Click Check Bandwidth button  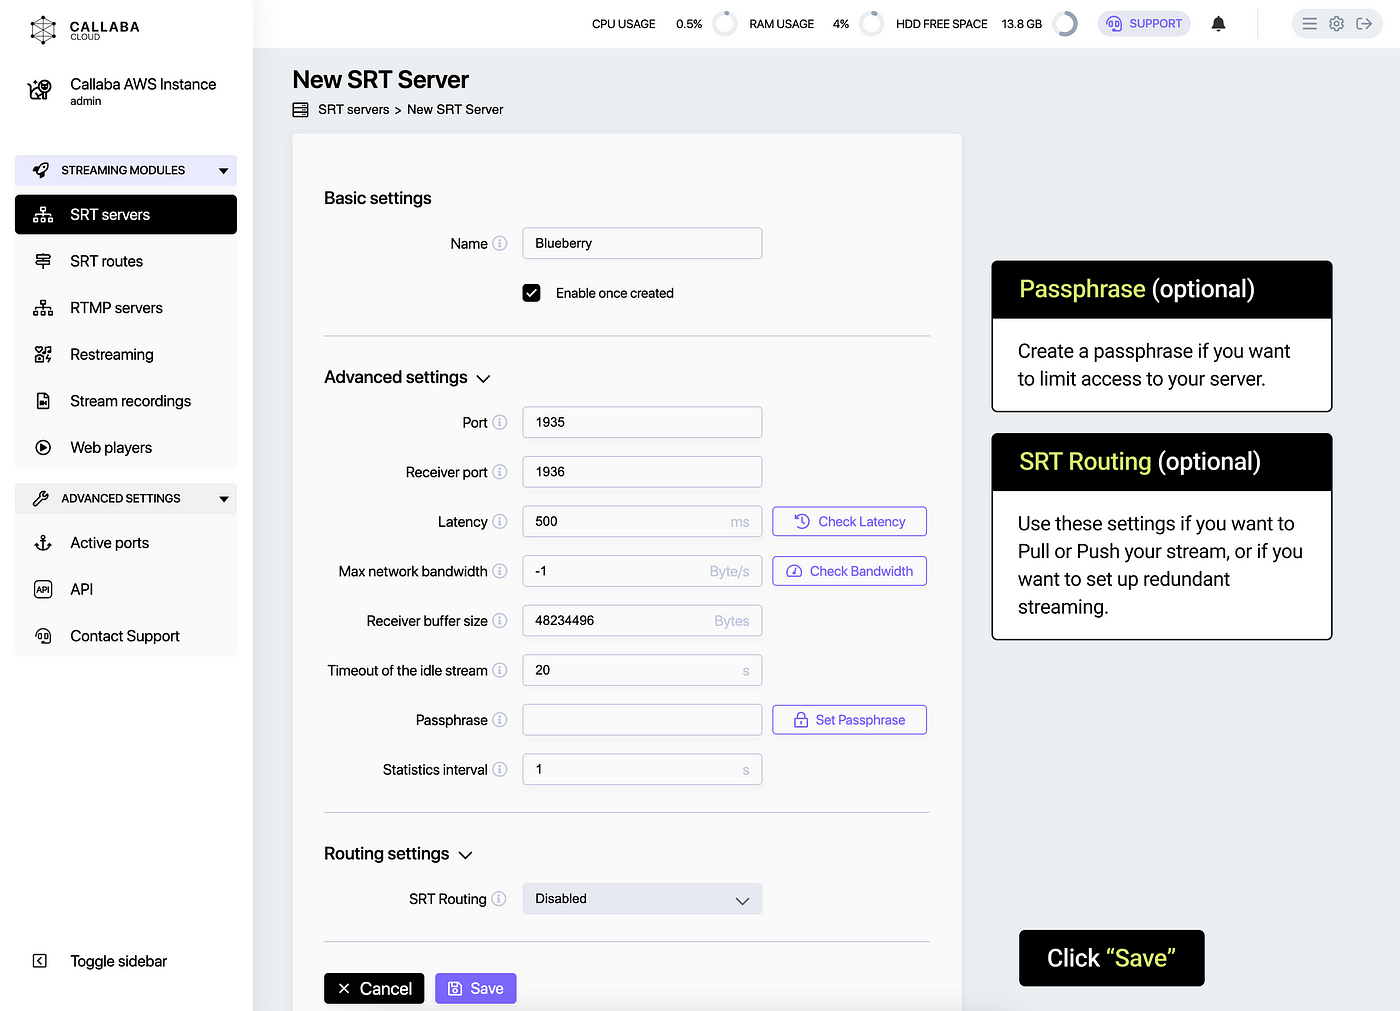click(x=850, y=571)
